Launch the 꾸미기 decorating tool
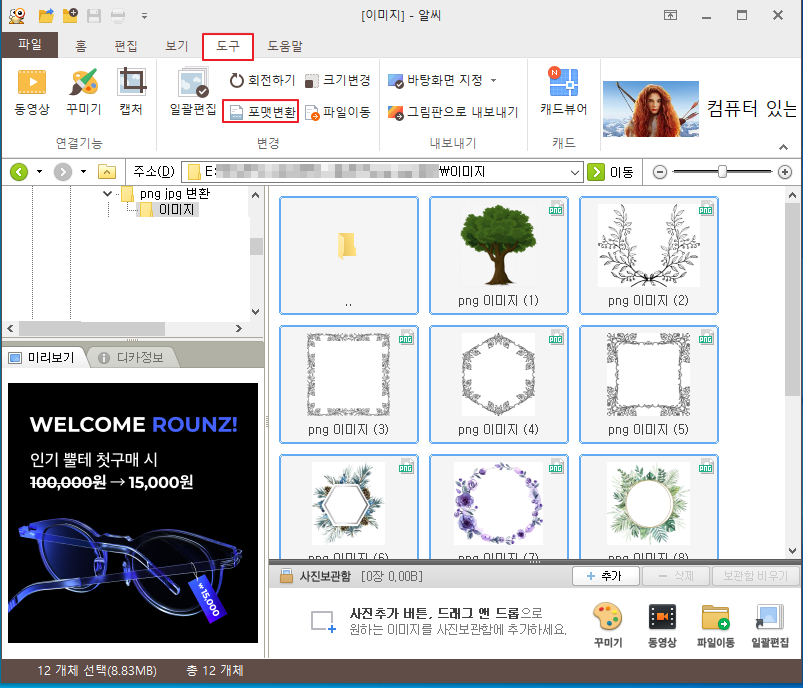 pyautogui.click(x=82, y=94)
